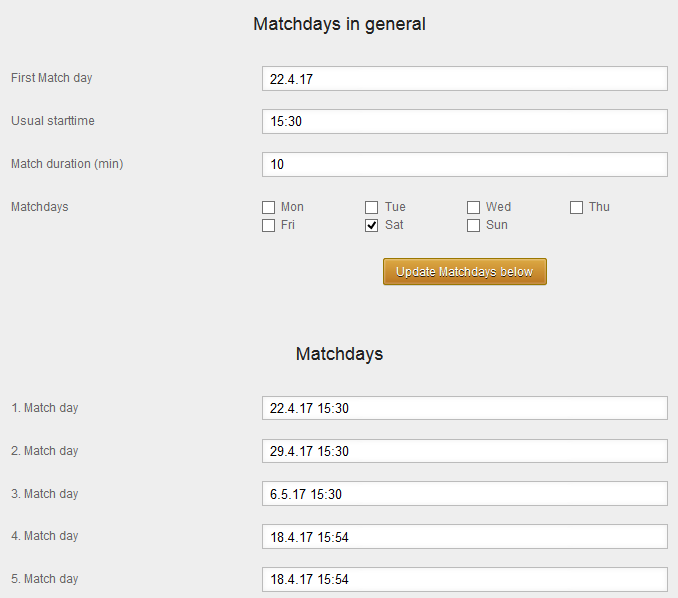This screenshot has width=678, height=598.
Task: Enable the Mon matchday checkbox
Action: [268, 208]
